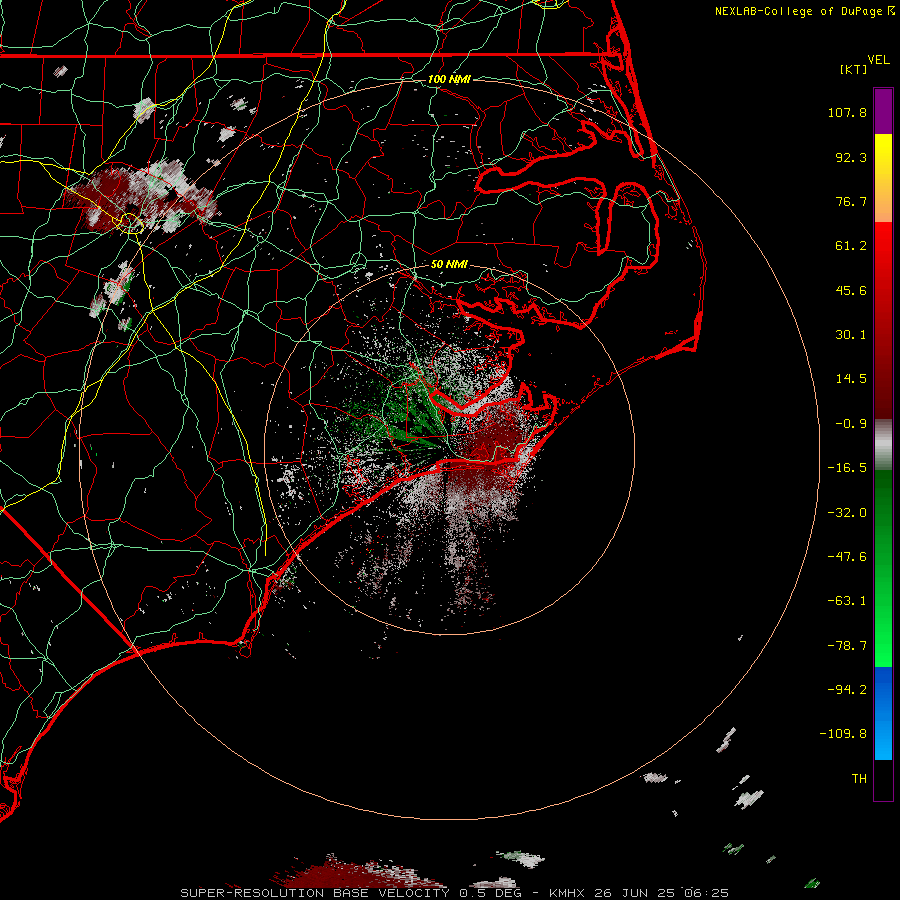Click the -109.8 velocity scale value
This screenshot has width=900, height=900.
coord(844,734)
